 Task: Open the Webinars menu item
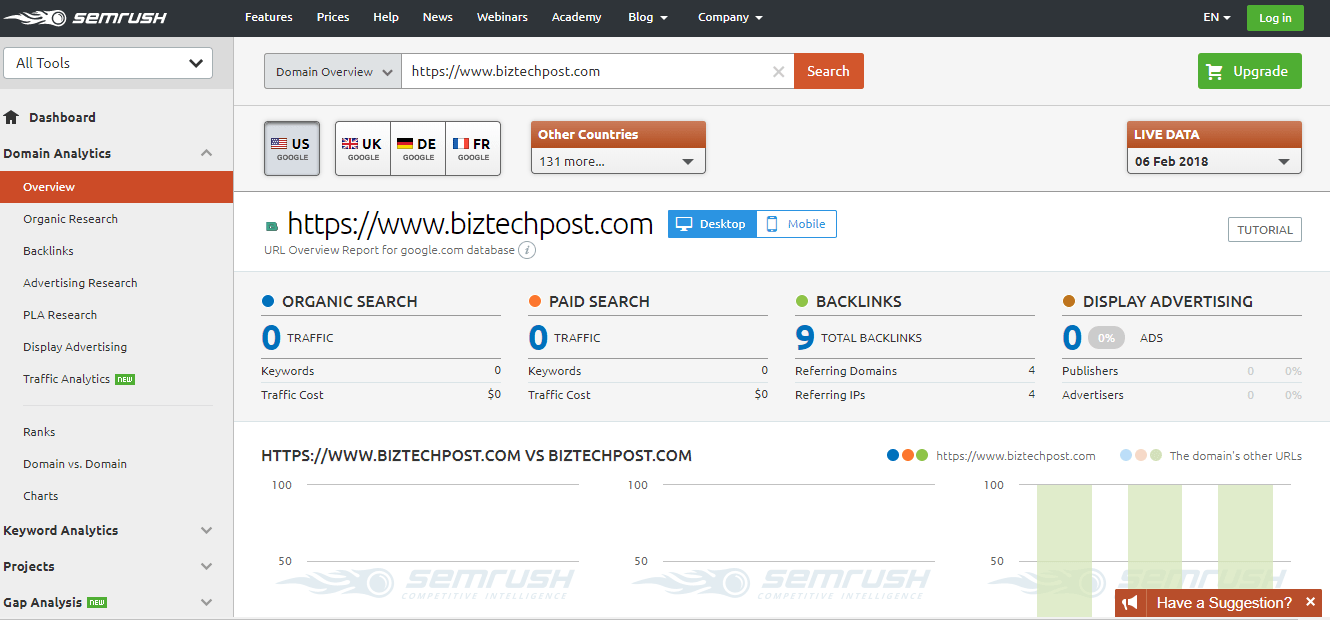coord(503,17)
